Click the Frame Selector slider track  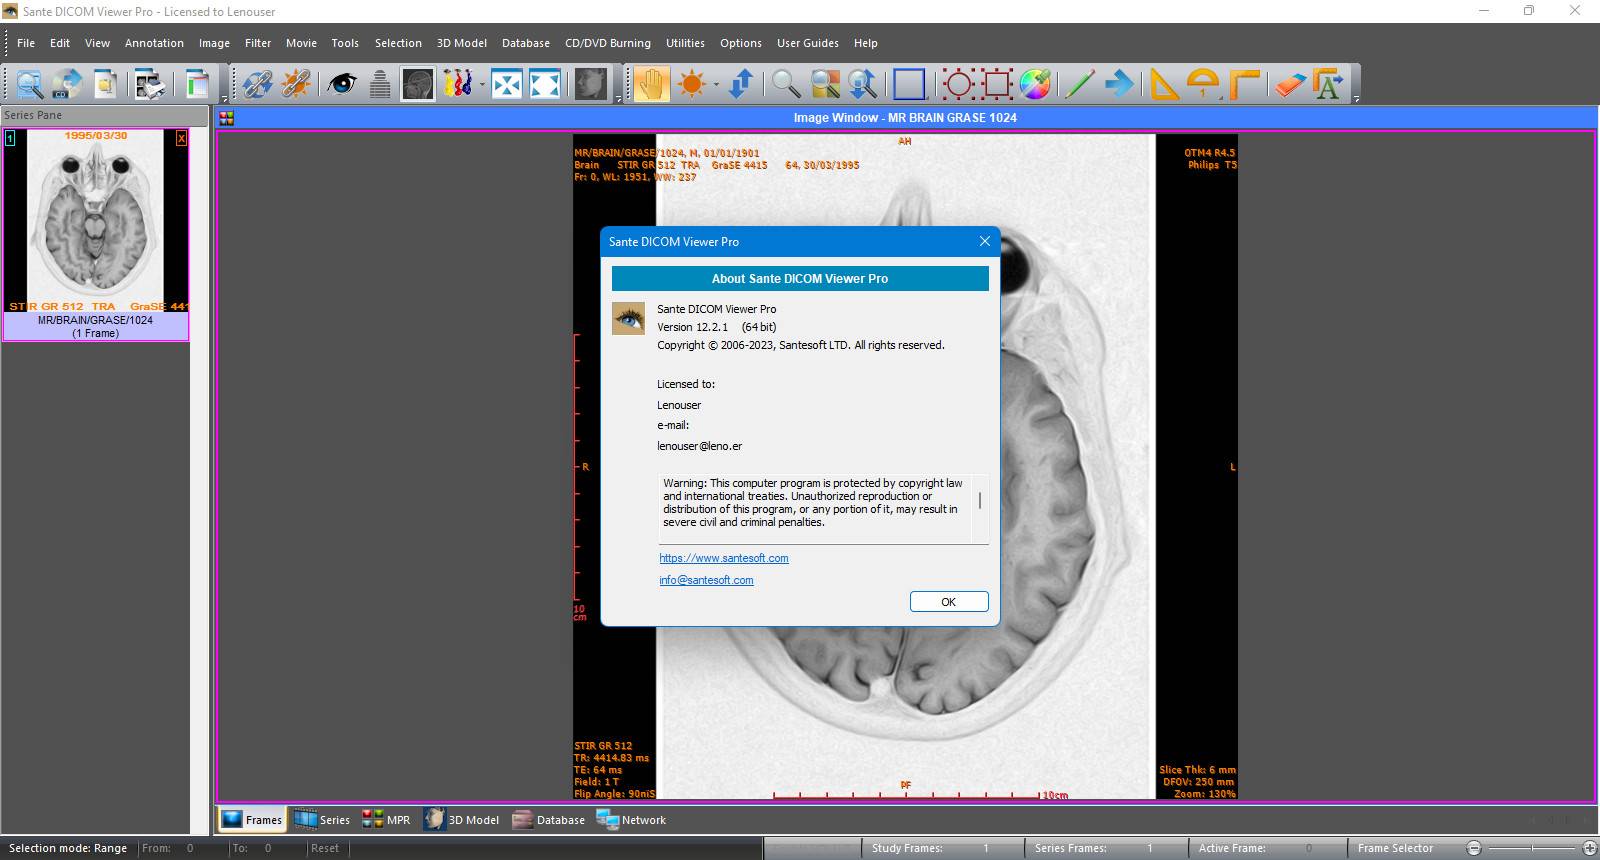pyautogui.click(x=1531, y=848)
